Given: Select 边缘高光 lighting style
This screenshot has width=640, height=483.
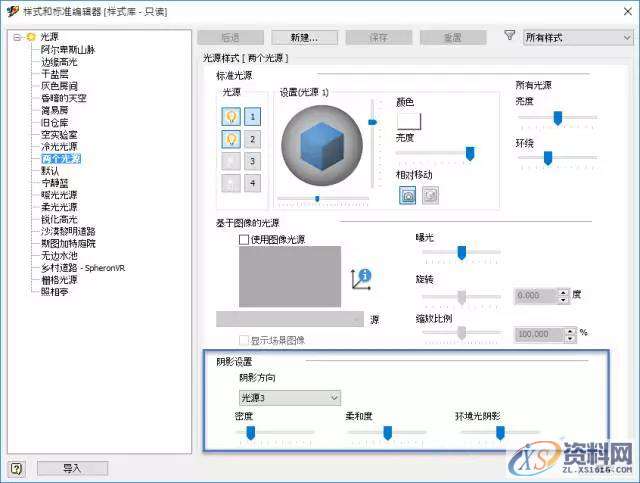Looking at the screenshot, I should click(59, 62).
